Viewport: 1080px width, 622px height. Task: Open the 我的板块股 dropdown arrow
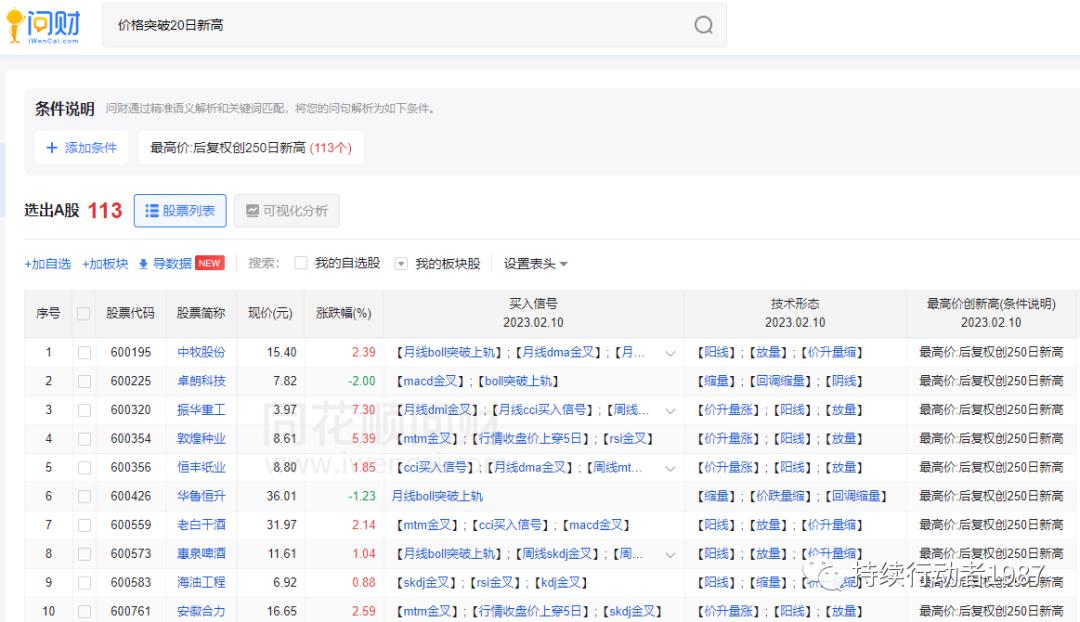(x=401, y=264)
